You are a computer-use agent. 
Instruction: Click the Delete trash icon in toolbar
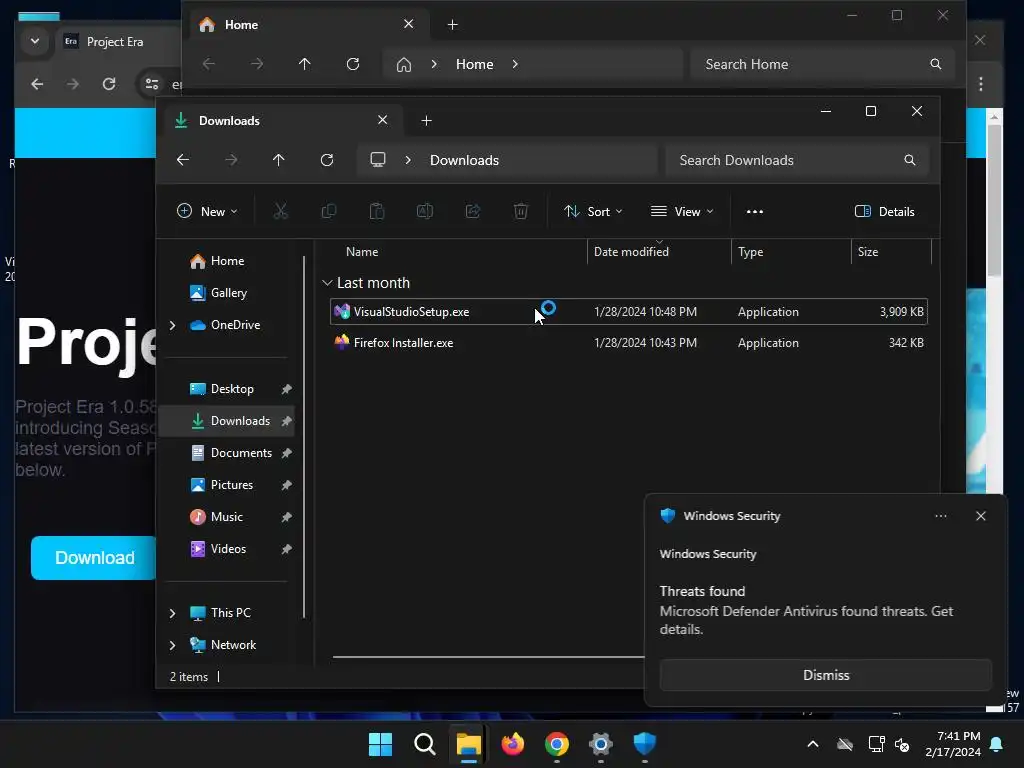pos(520,211)
